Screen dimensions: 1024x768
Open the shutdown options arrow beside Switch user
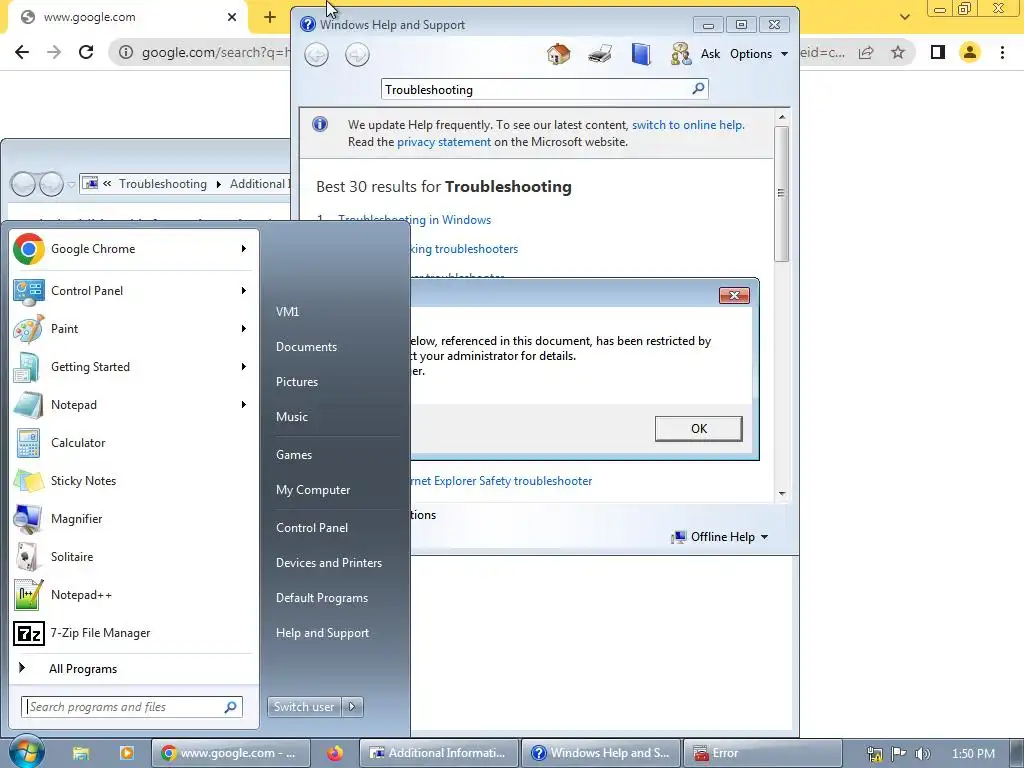click(353, 707)
